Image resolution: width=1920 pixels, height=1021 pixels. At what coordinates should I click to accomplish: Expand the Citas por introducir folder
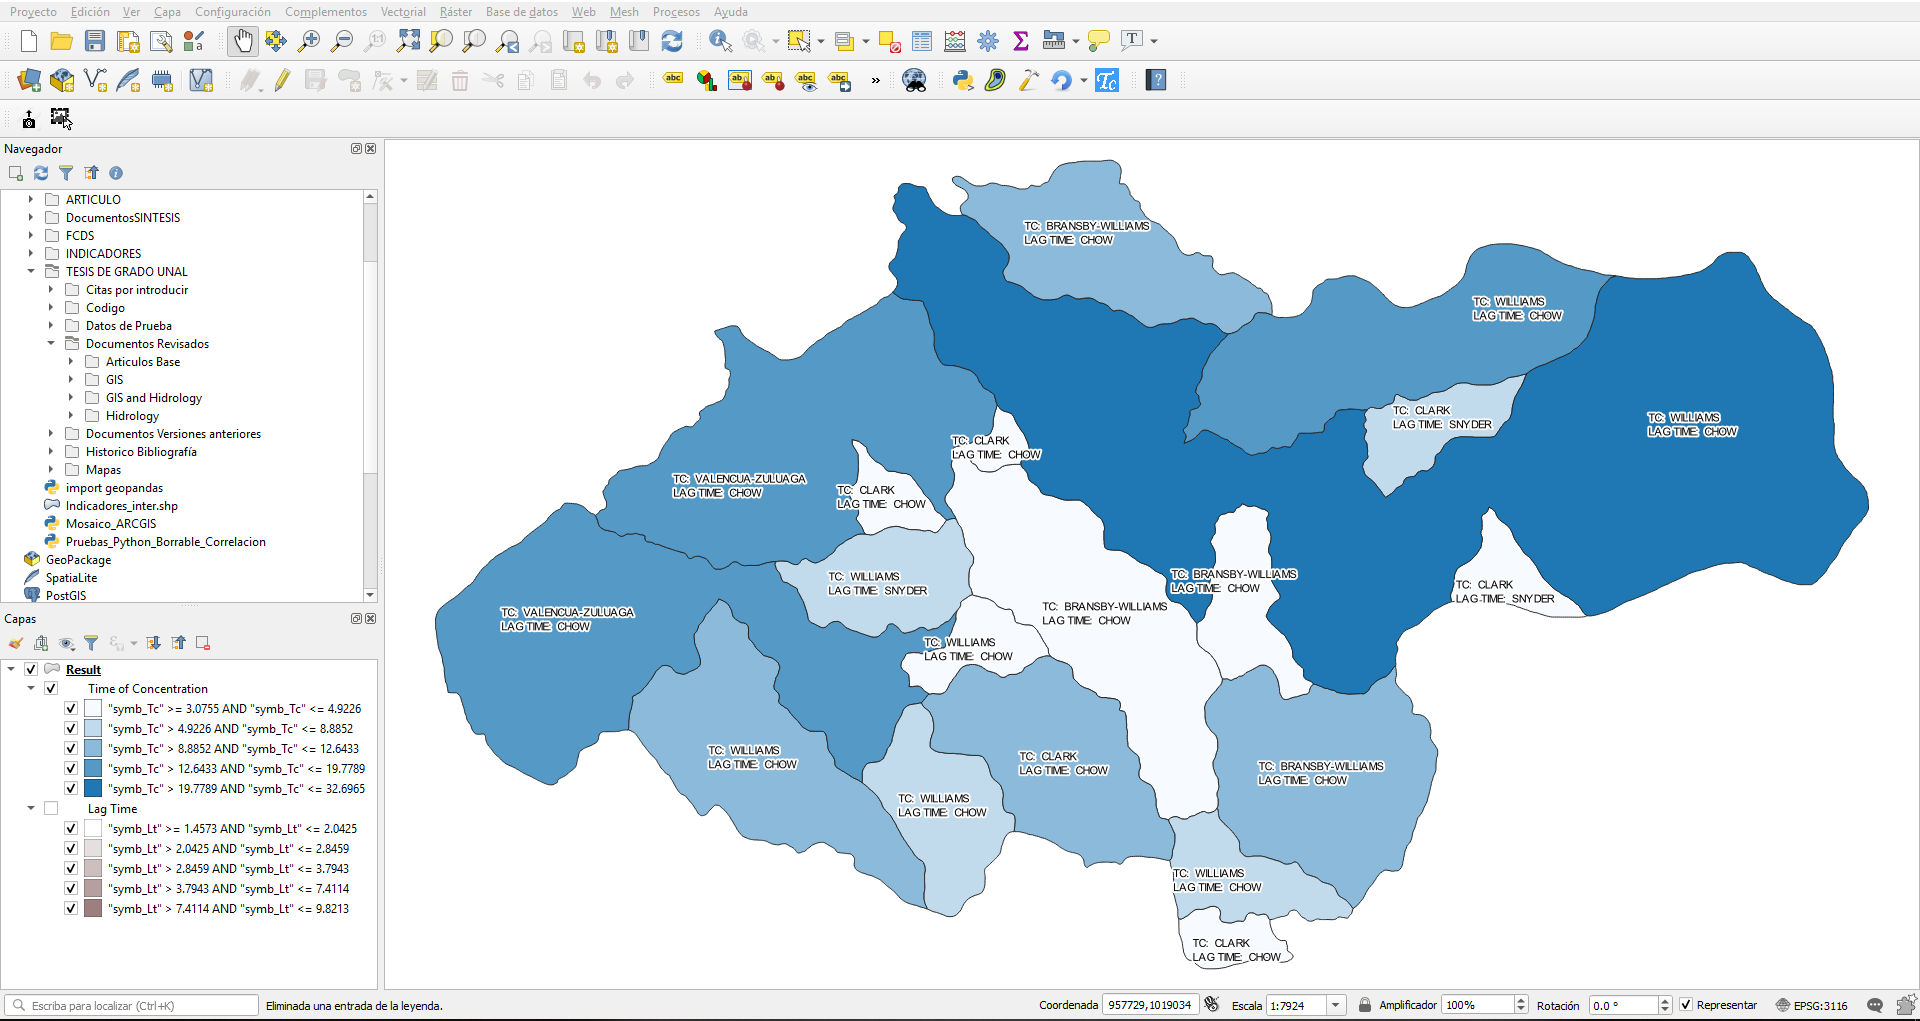coord(51,289)
